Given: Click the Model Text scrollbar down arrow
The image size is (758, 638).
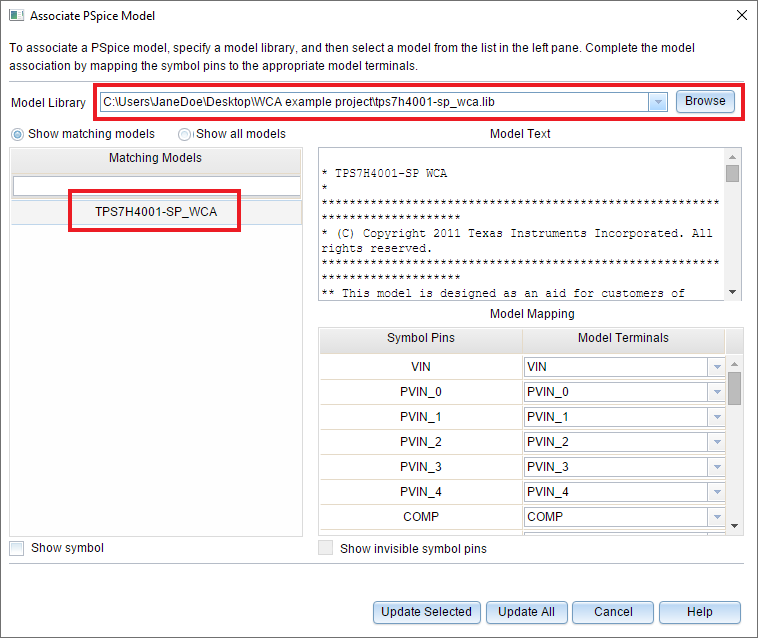Looking at the screenshot, I should pyautogui.click(x=733, y=291).
